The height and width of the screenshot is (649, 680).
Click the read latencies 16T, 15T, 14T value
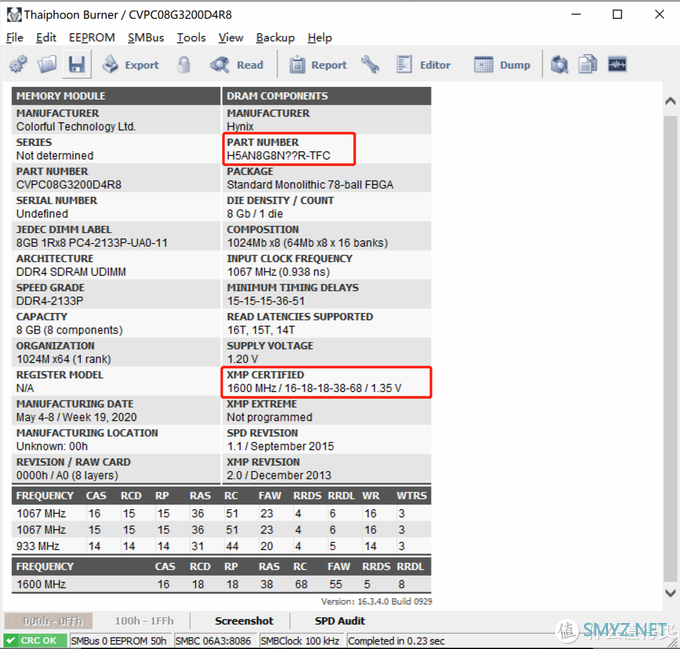pos(261,330)
